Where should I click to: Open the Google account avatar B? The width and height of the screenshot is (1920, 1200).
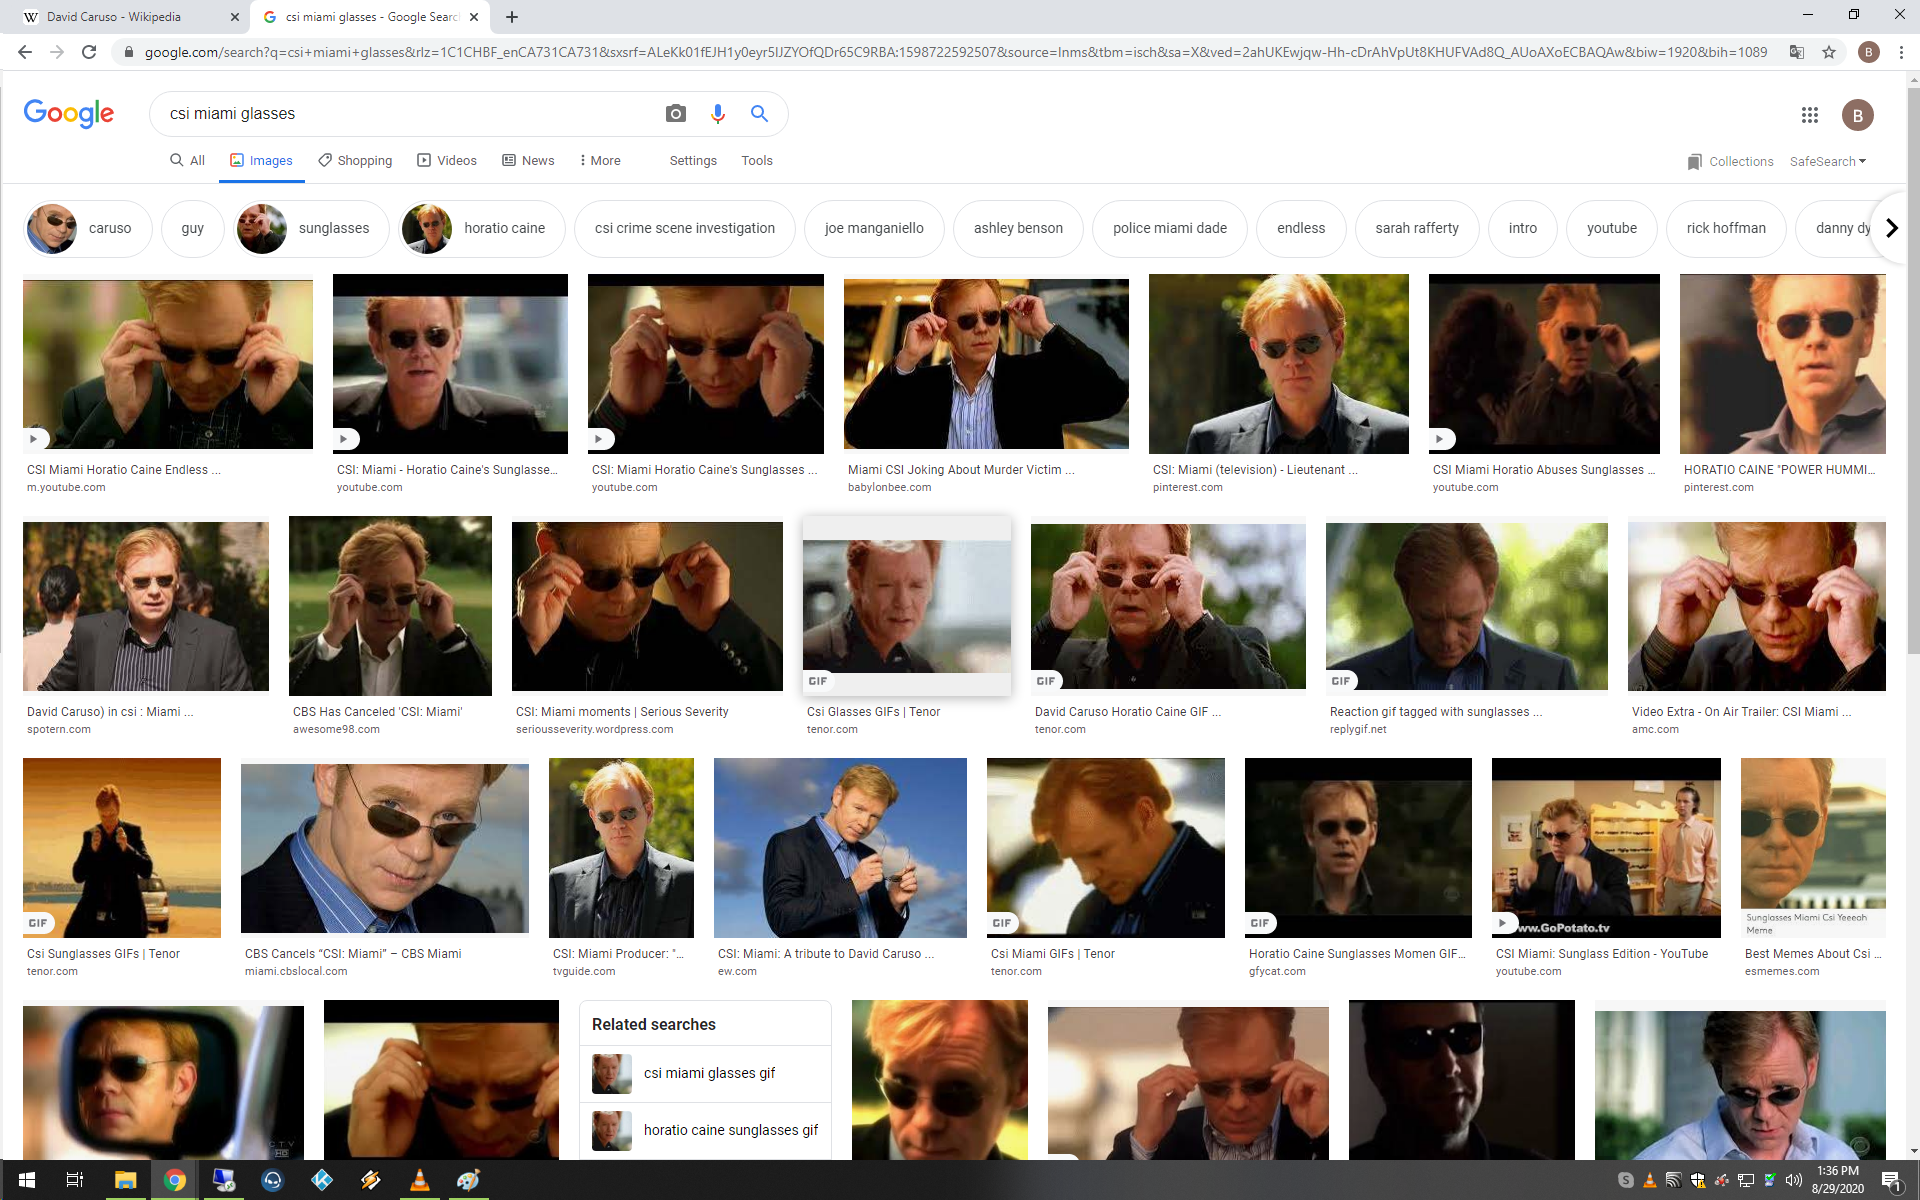1858,115
